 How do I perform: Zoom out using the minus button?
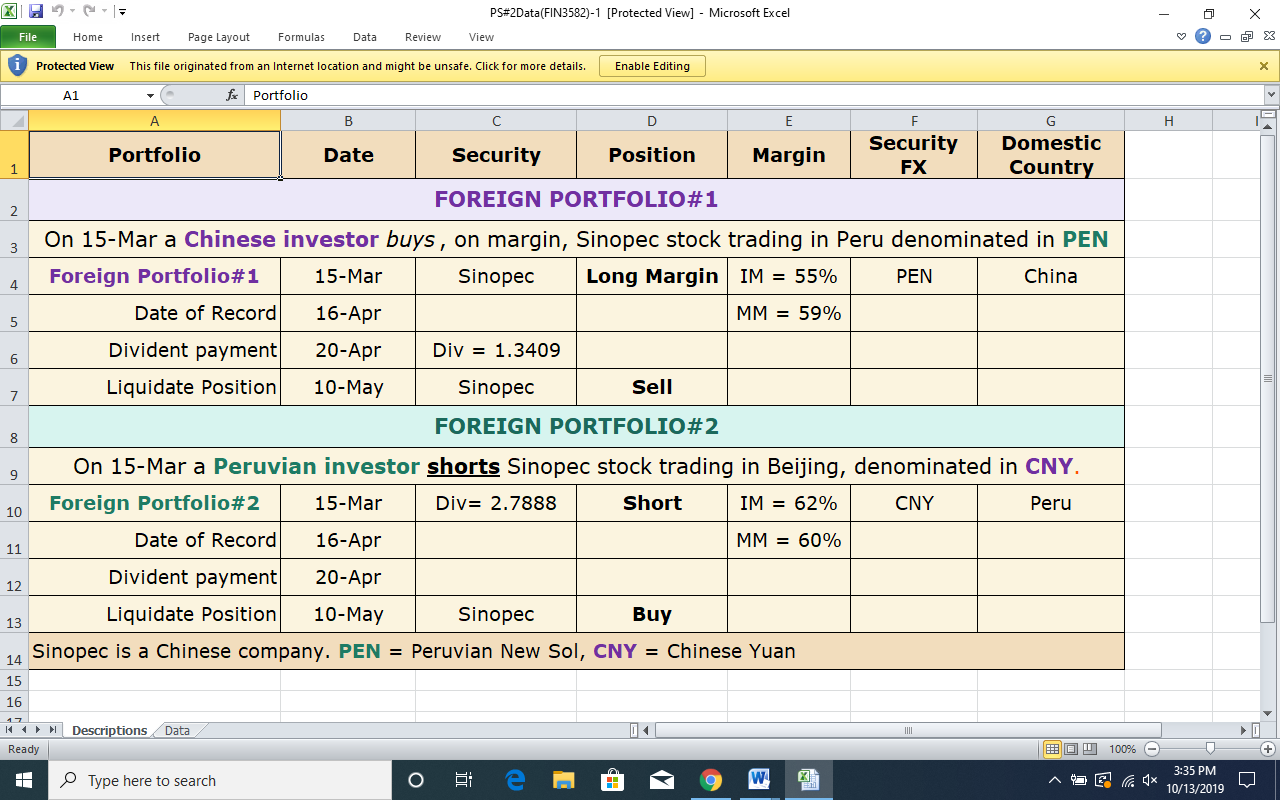[1151, 748]
